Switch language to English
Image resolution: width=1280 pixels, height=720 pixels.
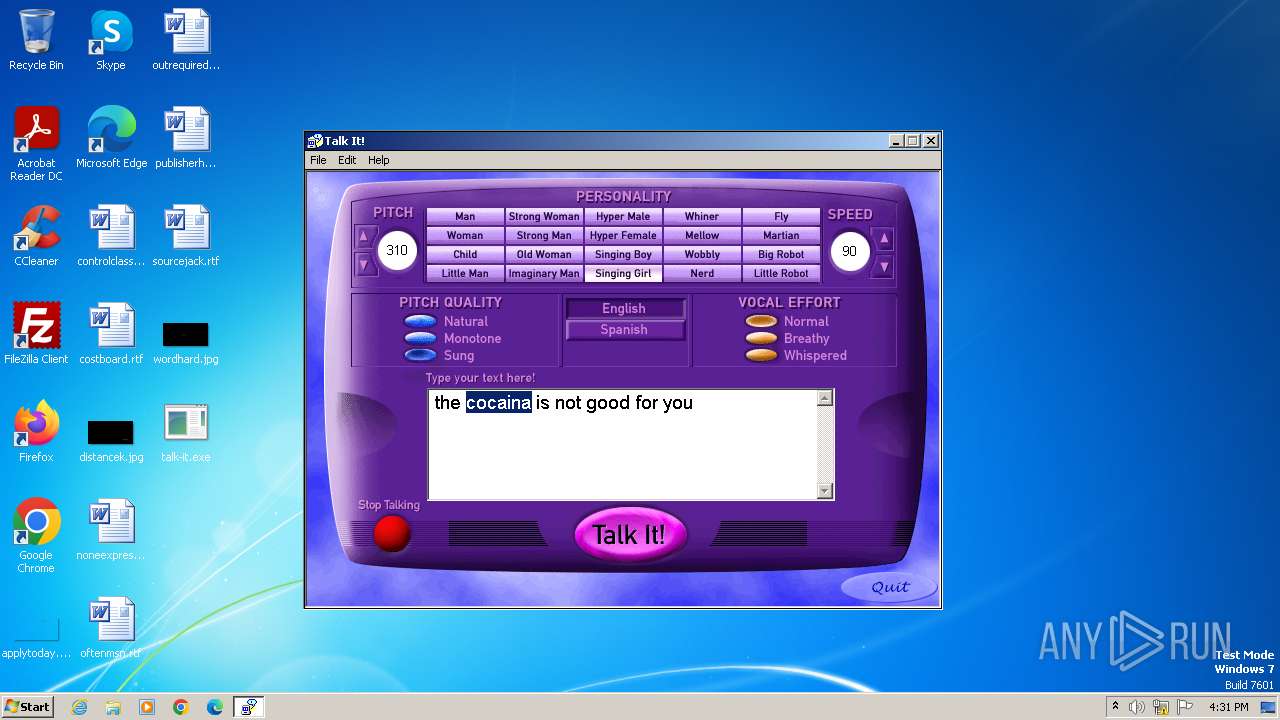[x=624, y=309]
